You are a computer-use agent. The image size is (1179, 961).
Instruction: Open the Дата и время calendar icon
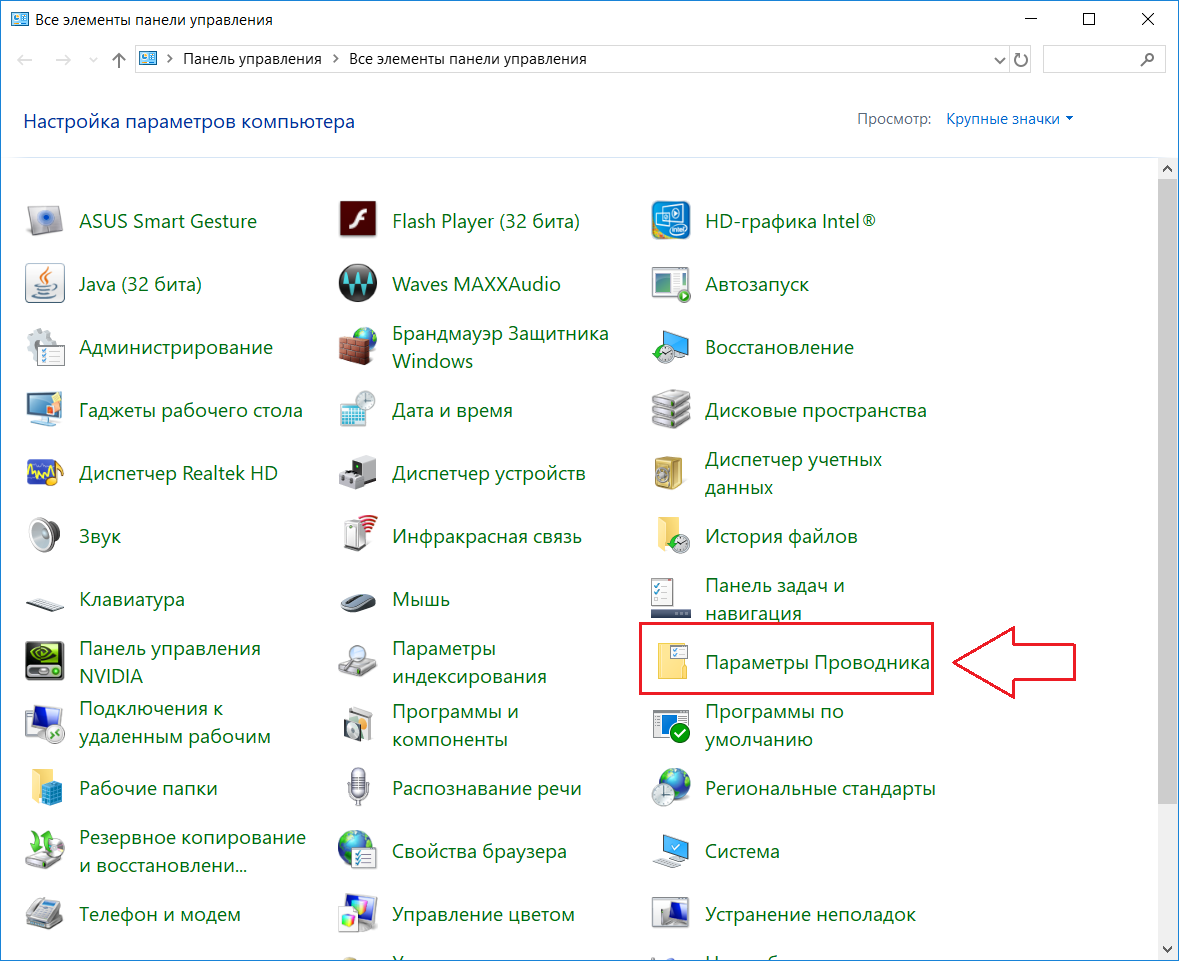[x=358, y=411]
